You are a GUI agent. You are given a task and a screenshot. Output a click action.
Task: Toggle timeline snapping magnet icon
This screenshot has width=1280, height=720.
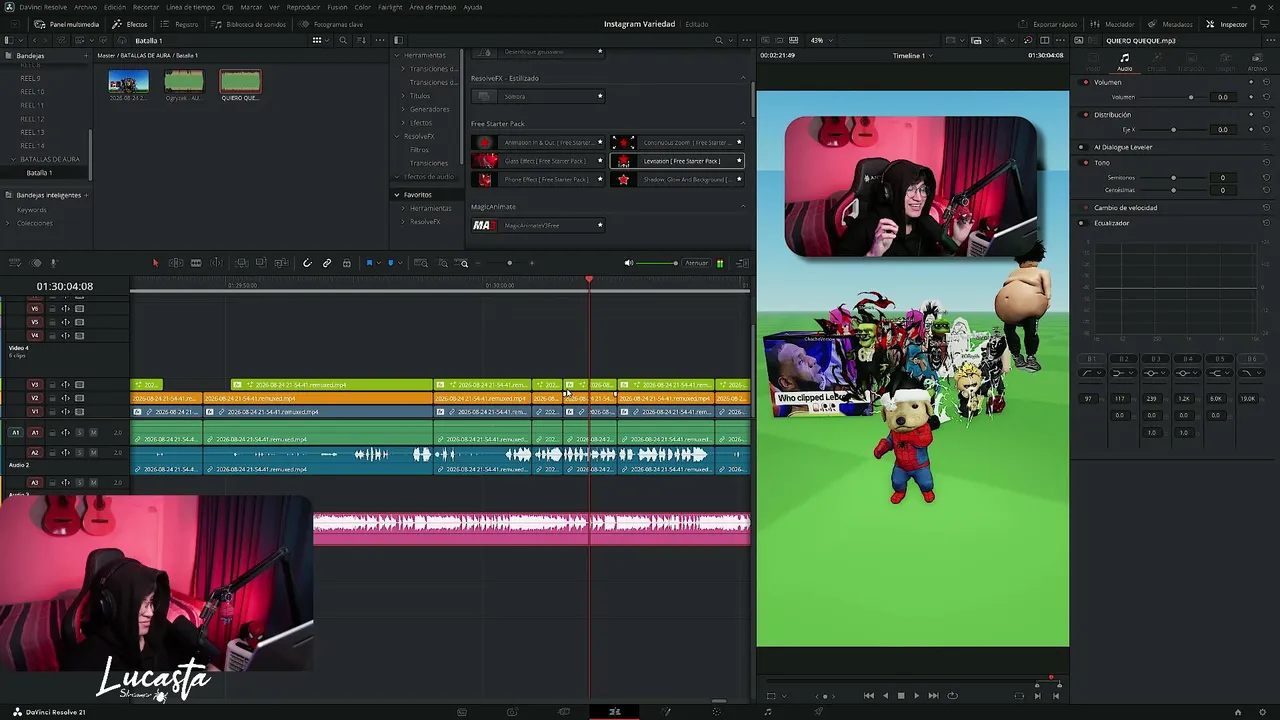click(307, 263)
